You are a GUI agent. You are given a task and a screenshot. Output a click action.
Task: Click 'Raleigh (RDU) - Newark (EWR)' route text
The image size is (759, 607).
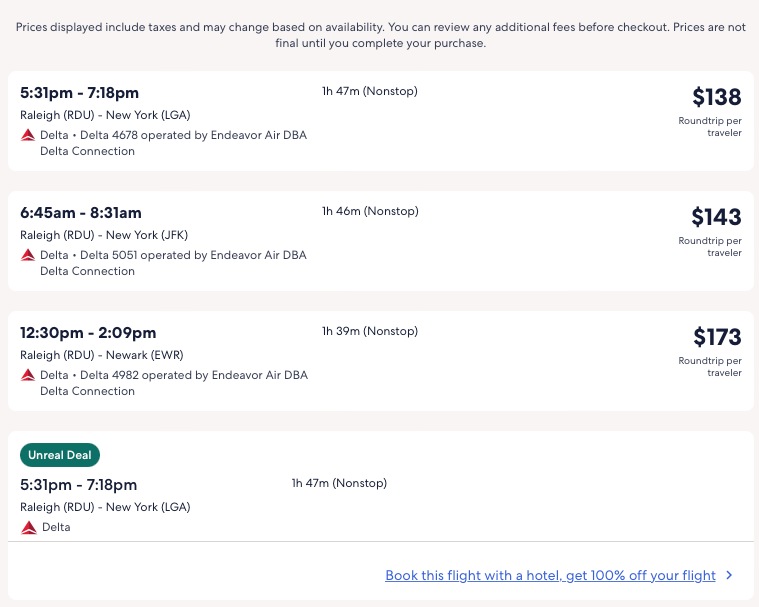coord(102,355)
